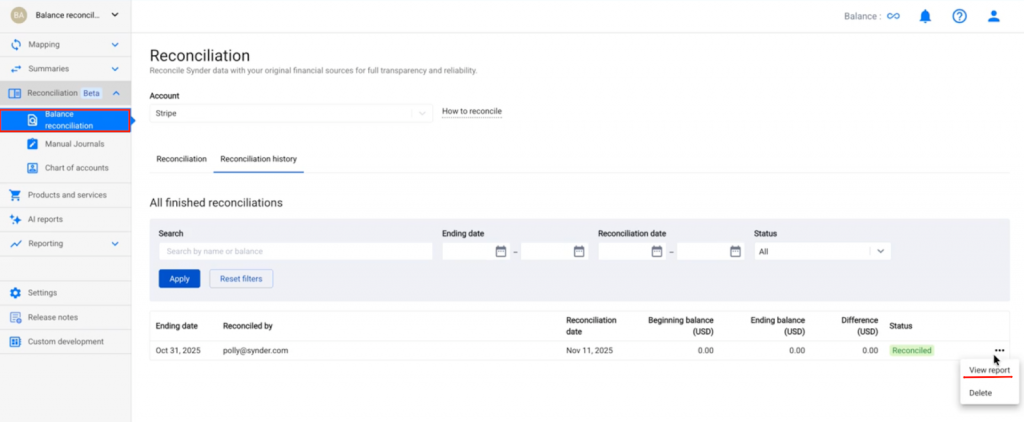This screenshot has width=1024, height=422.
Task: Switch to the Reconciliation tab
Action: click(x=181, y=159)
